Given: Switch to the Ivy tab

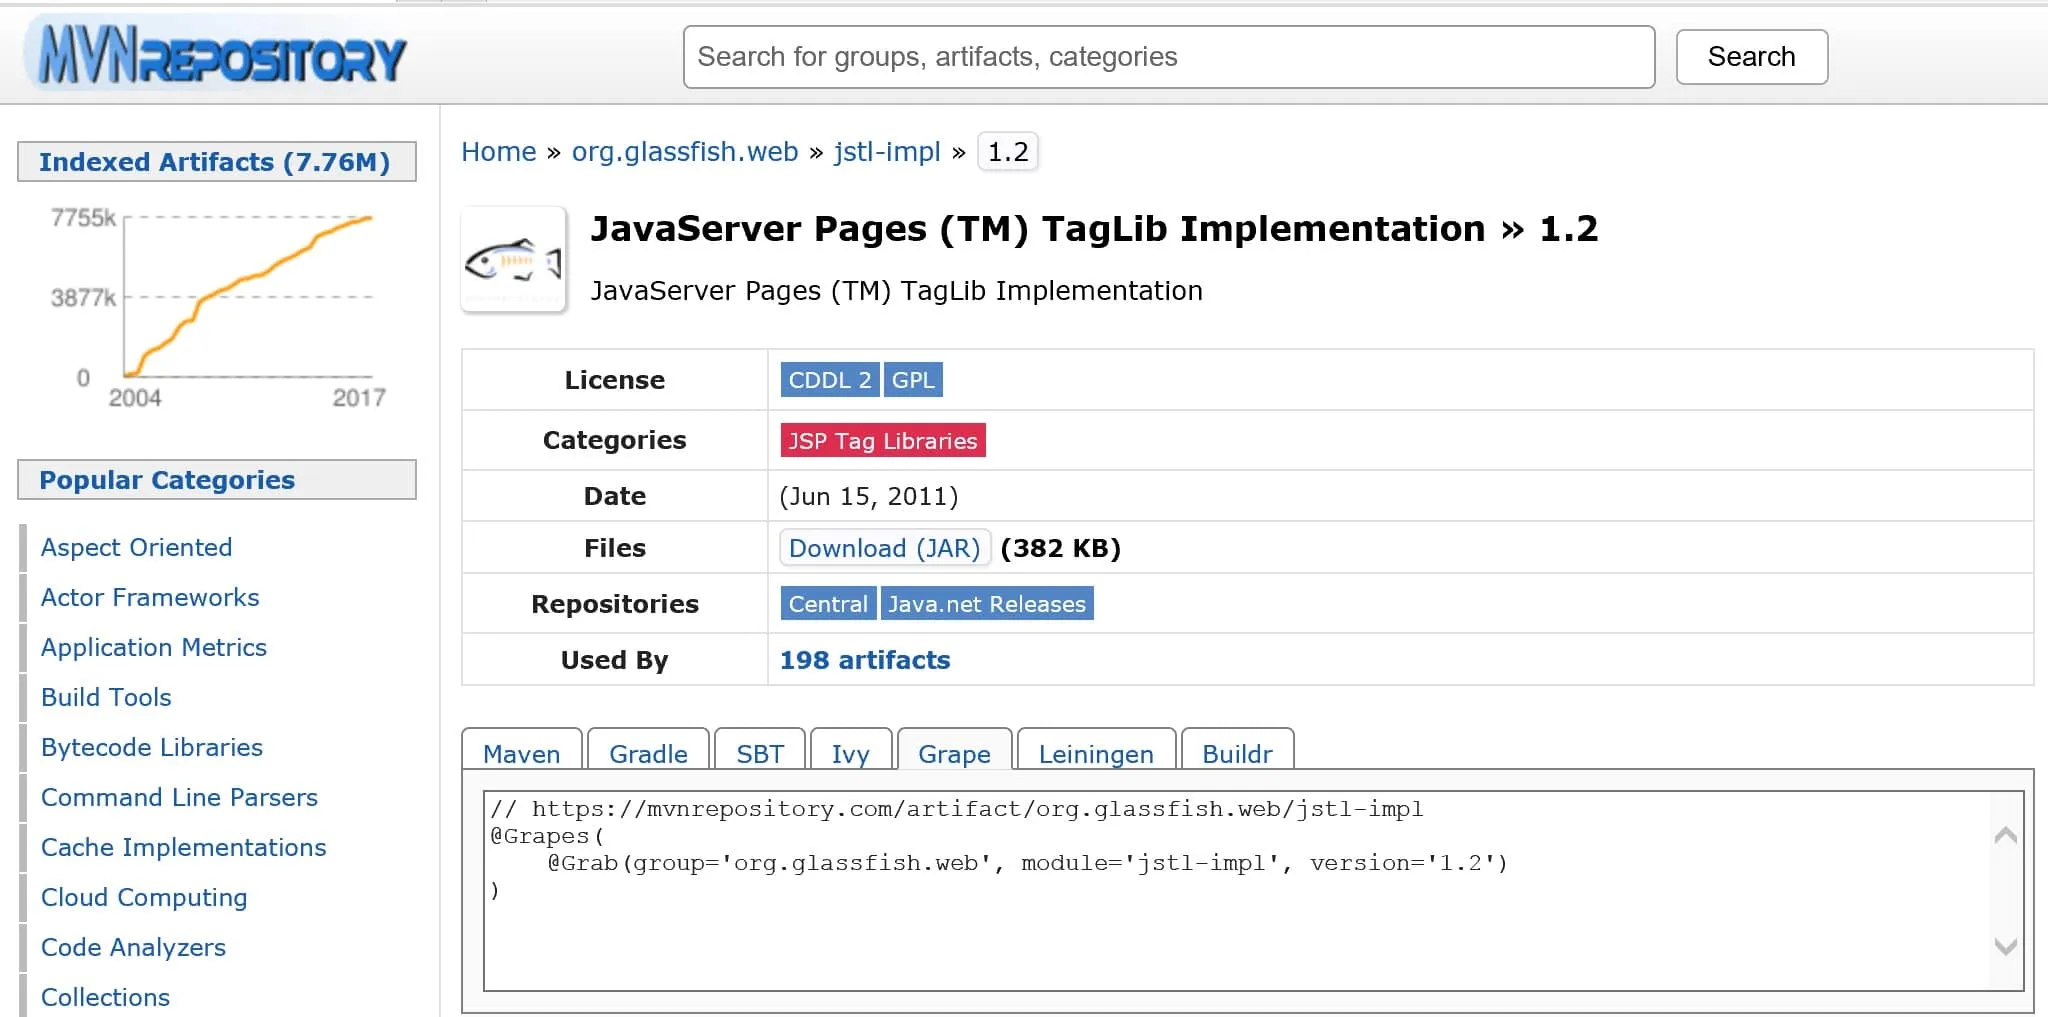Looking at the screenshot, I should (x=851, y=752).
